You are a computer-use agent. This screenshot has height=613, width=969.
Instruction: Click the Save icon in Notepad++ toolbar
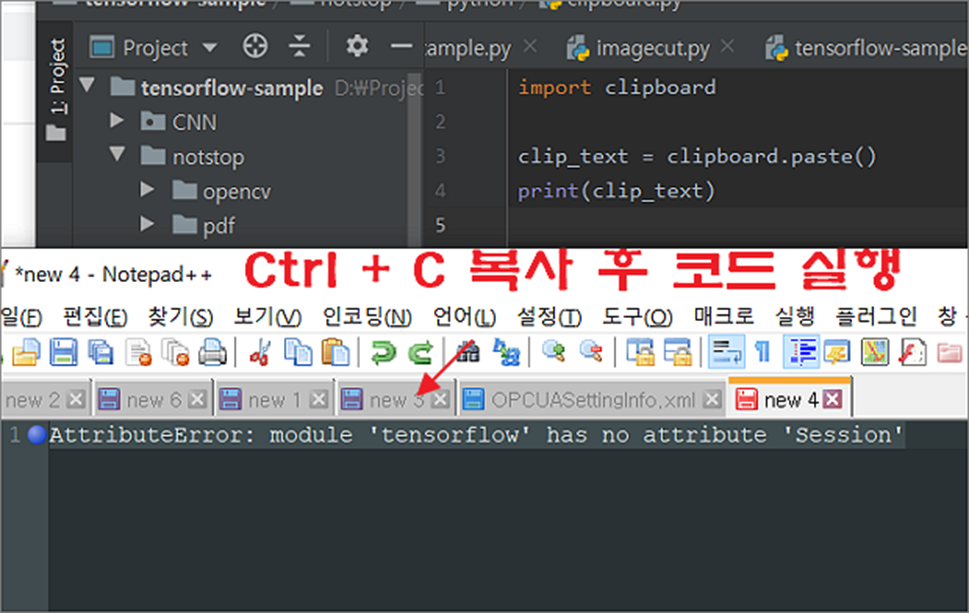(63, 353)
